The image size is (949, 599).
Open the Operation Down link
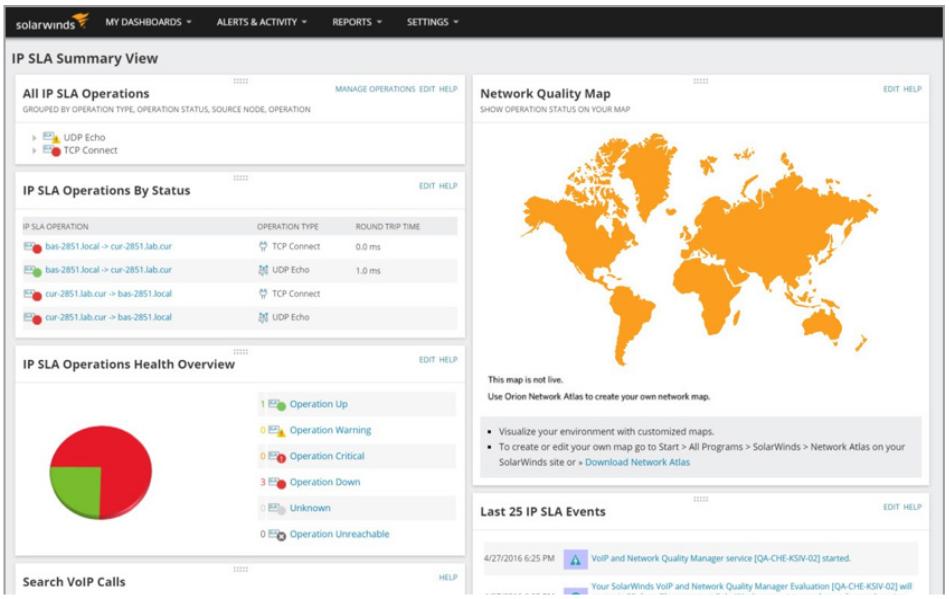325,482
